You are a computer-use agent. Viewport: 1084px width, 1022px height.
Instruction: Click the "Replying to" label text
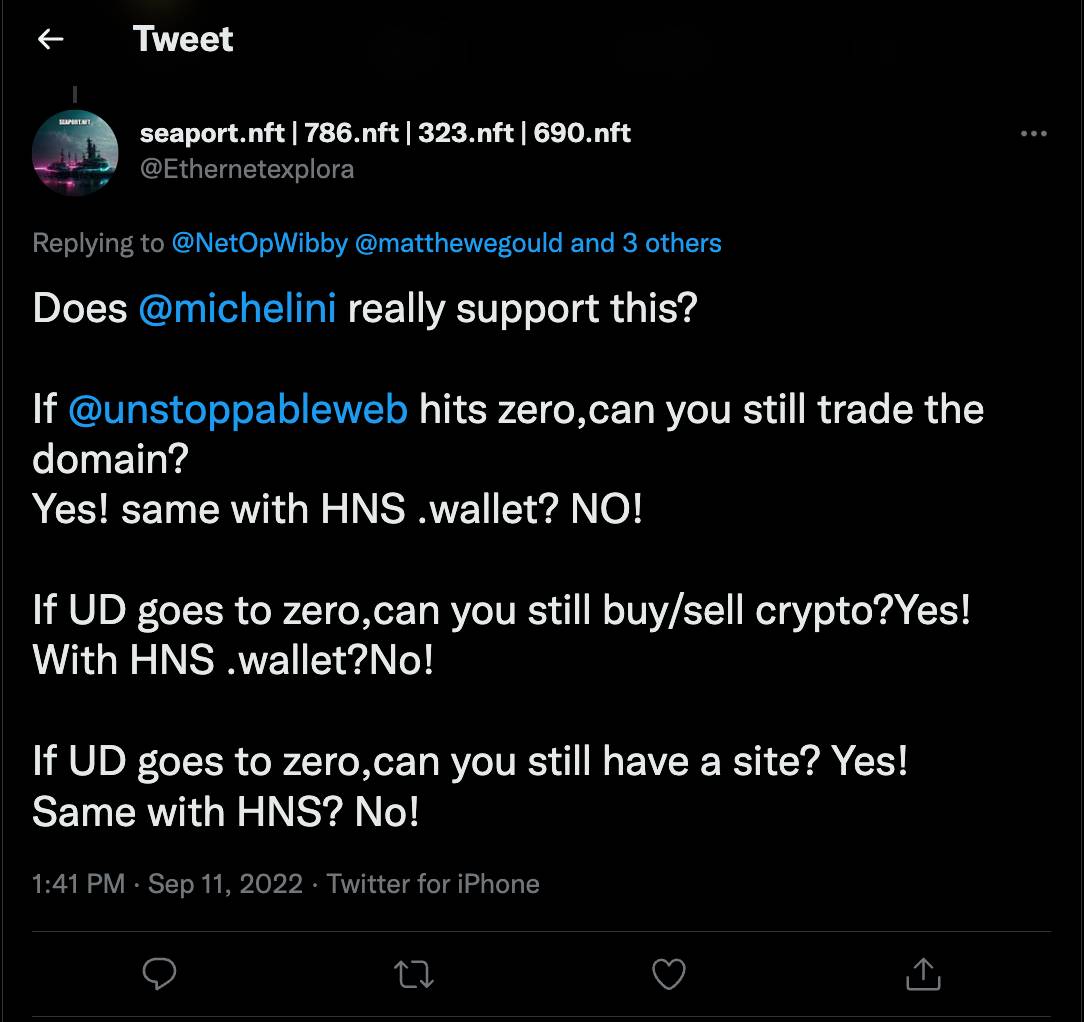[98, 243]
